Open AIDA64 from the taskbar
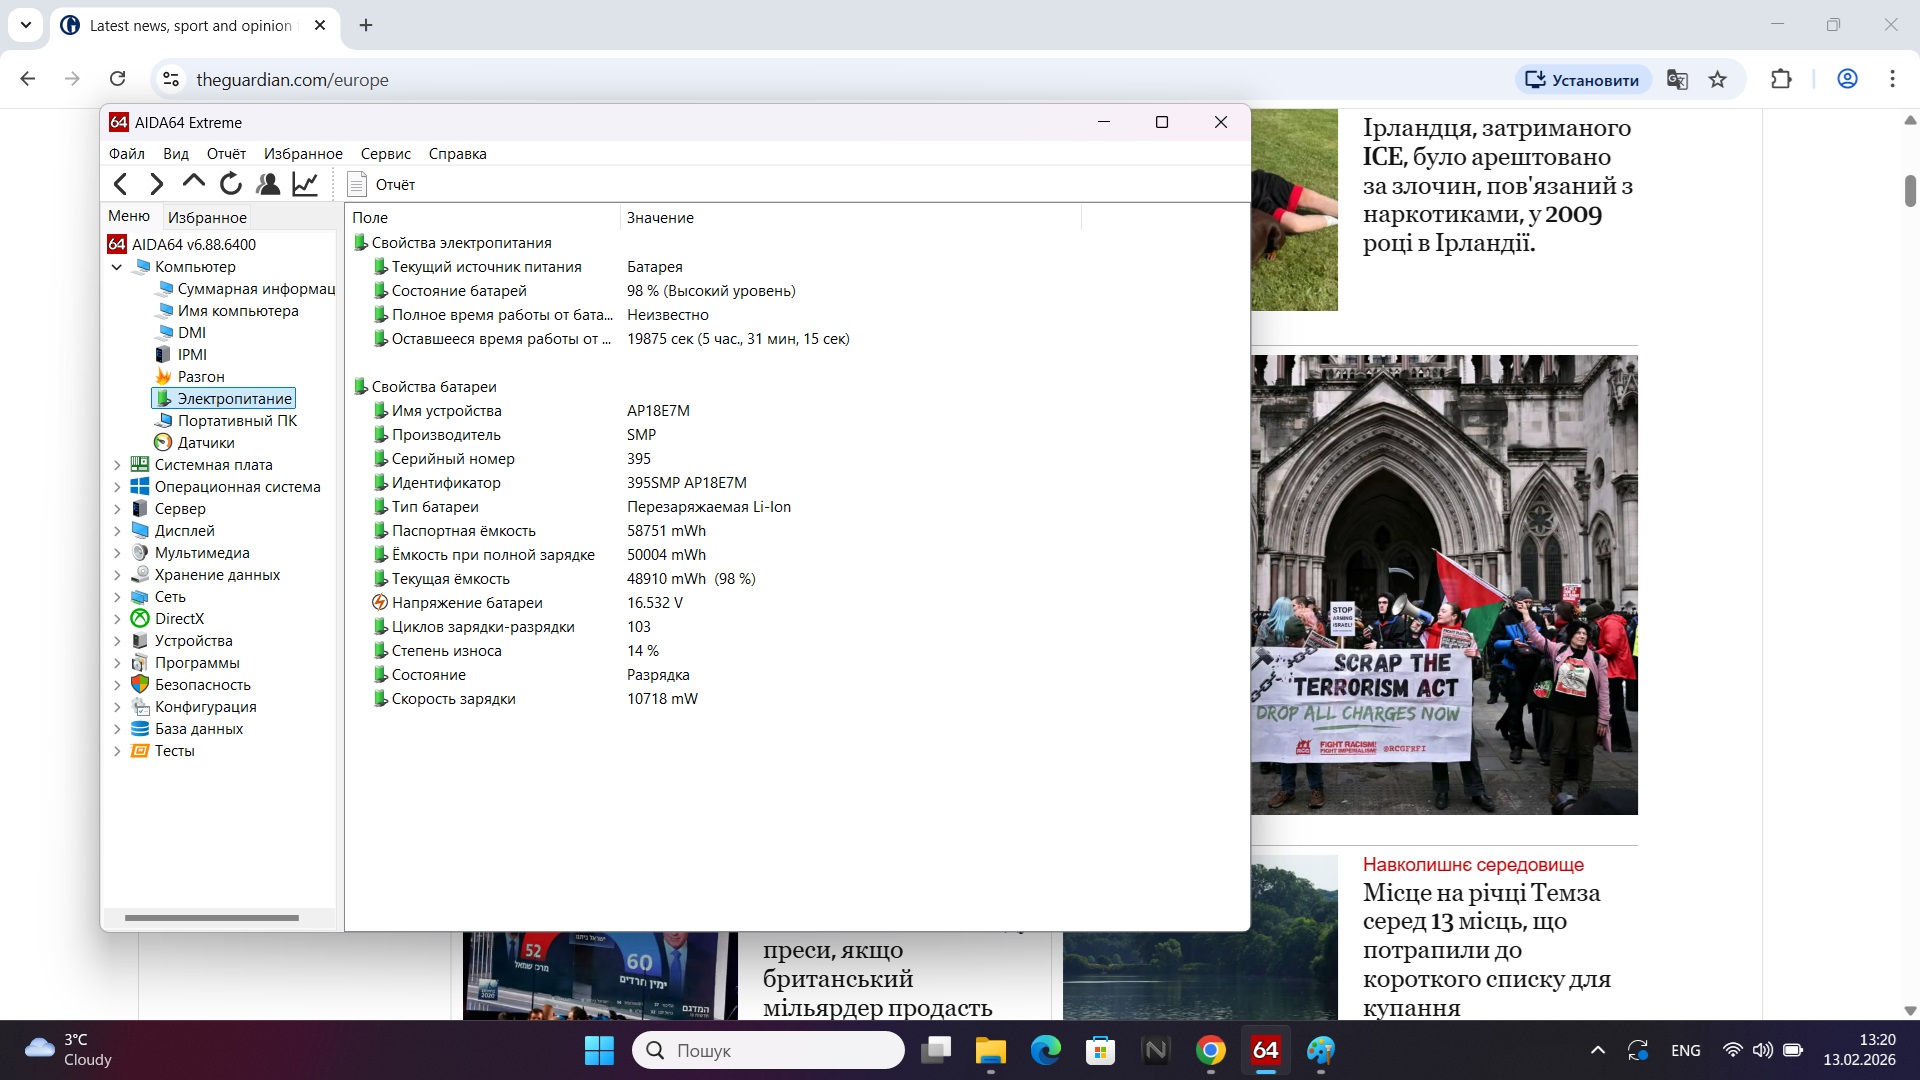1920x1080 pixels. pyautogui.click(x=1265, y=1050)
